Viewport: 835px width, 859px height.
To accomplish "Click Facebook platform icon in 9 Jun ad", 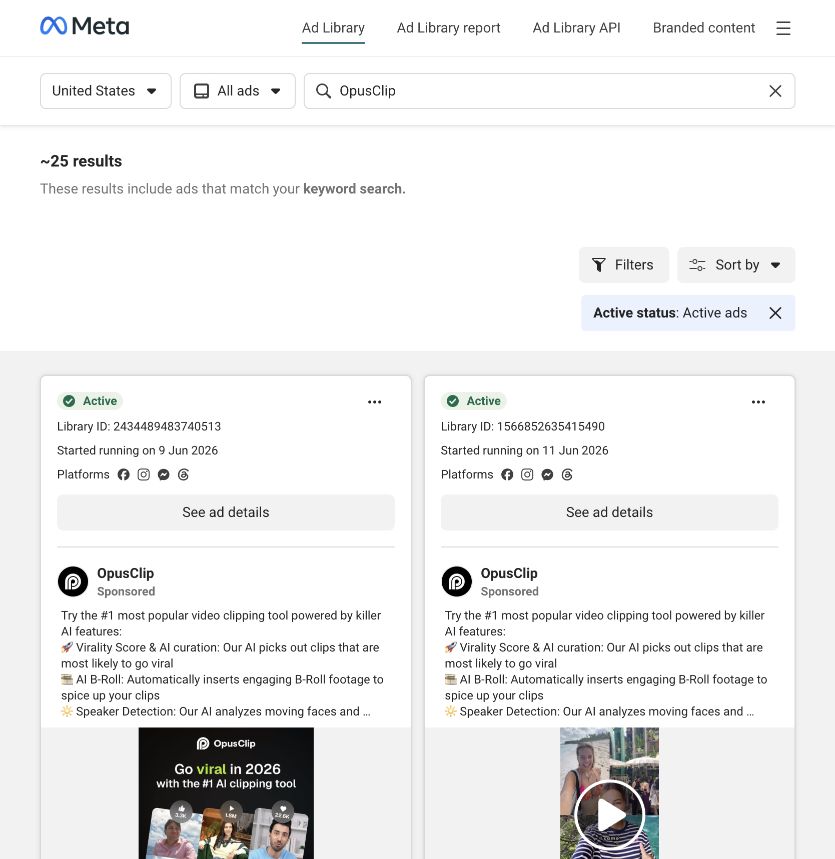I will click(x=123, y=474).
